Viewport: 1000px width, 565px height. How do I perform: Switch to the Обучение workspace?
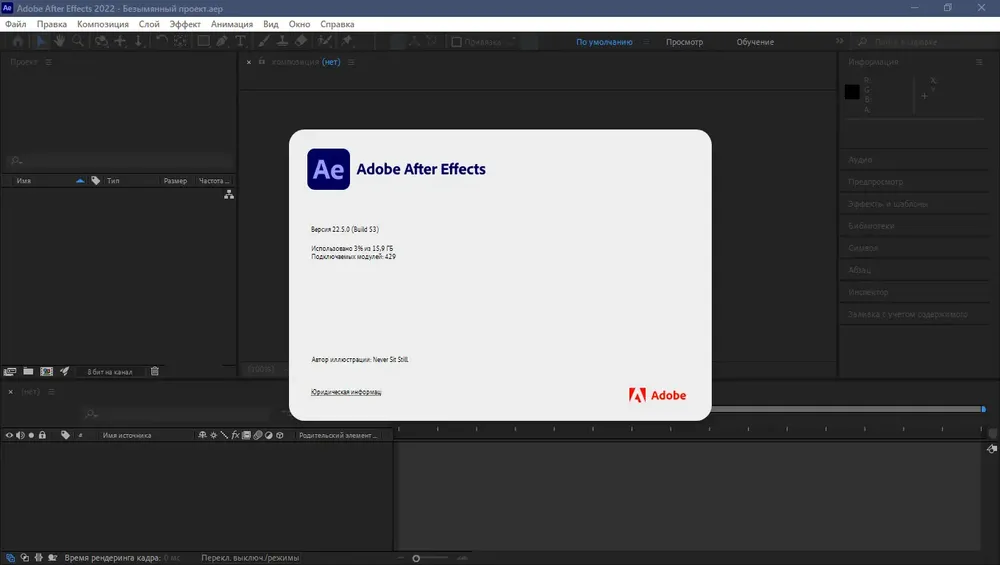[x=755, y=42]
